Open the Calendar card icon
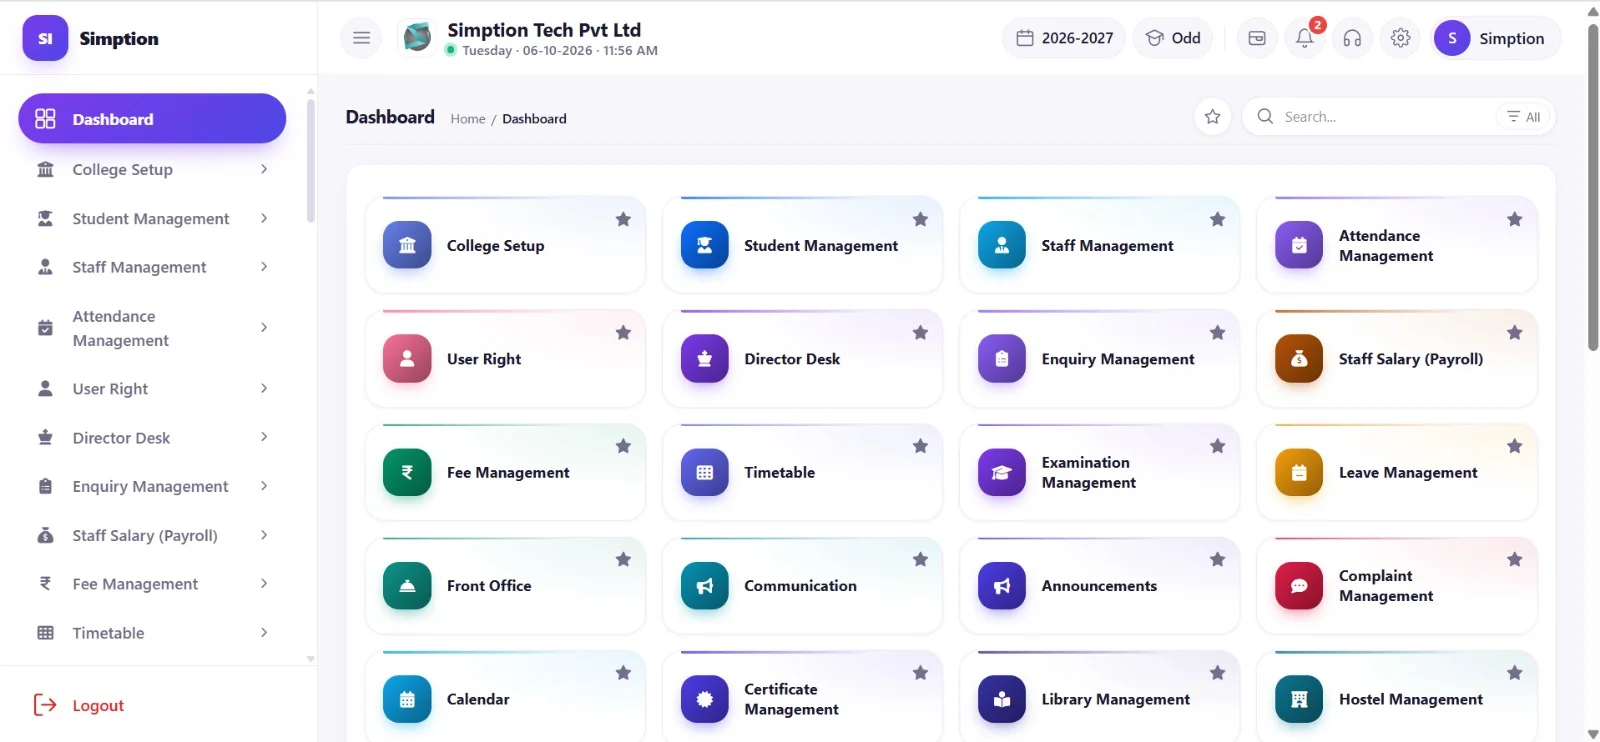This screenshot has width=1600, height=742. point(407,699)
